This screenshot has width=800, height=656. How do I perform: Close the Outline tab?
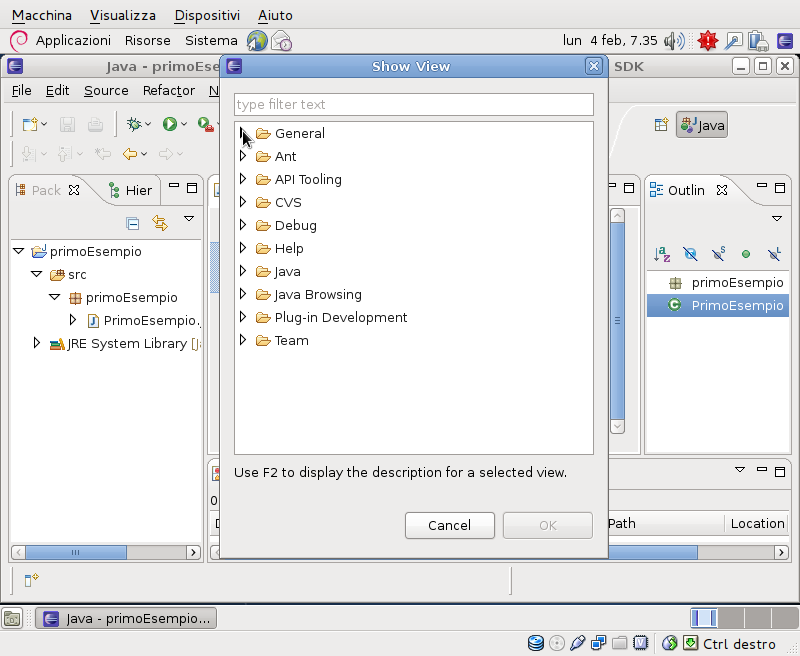click(x=721, y=190)
